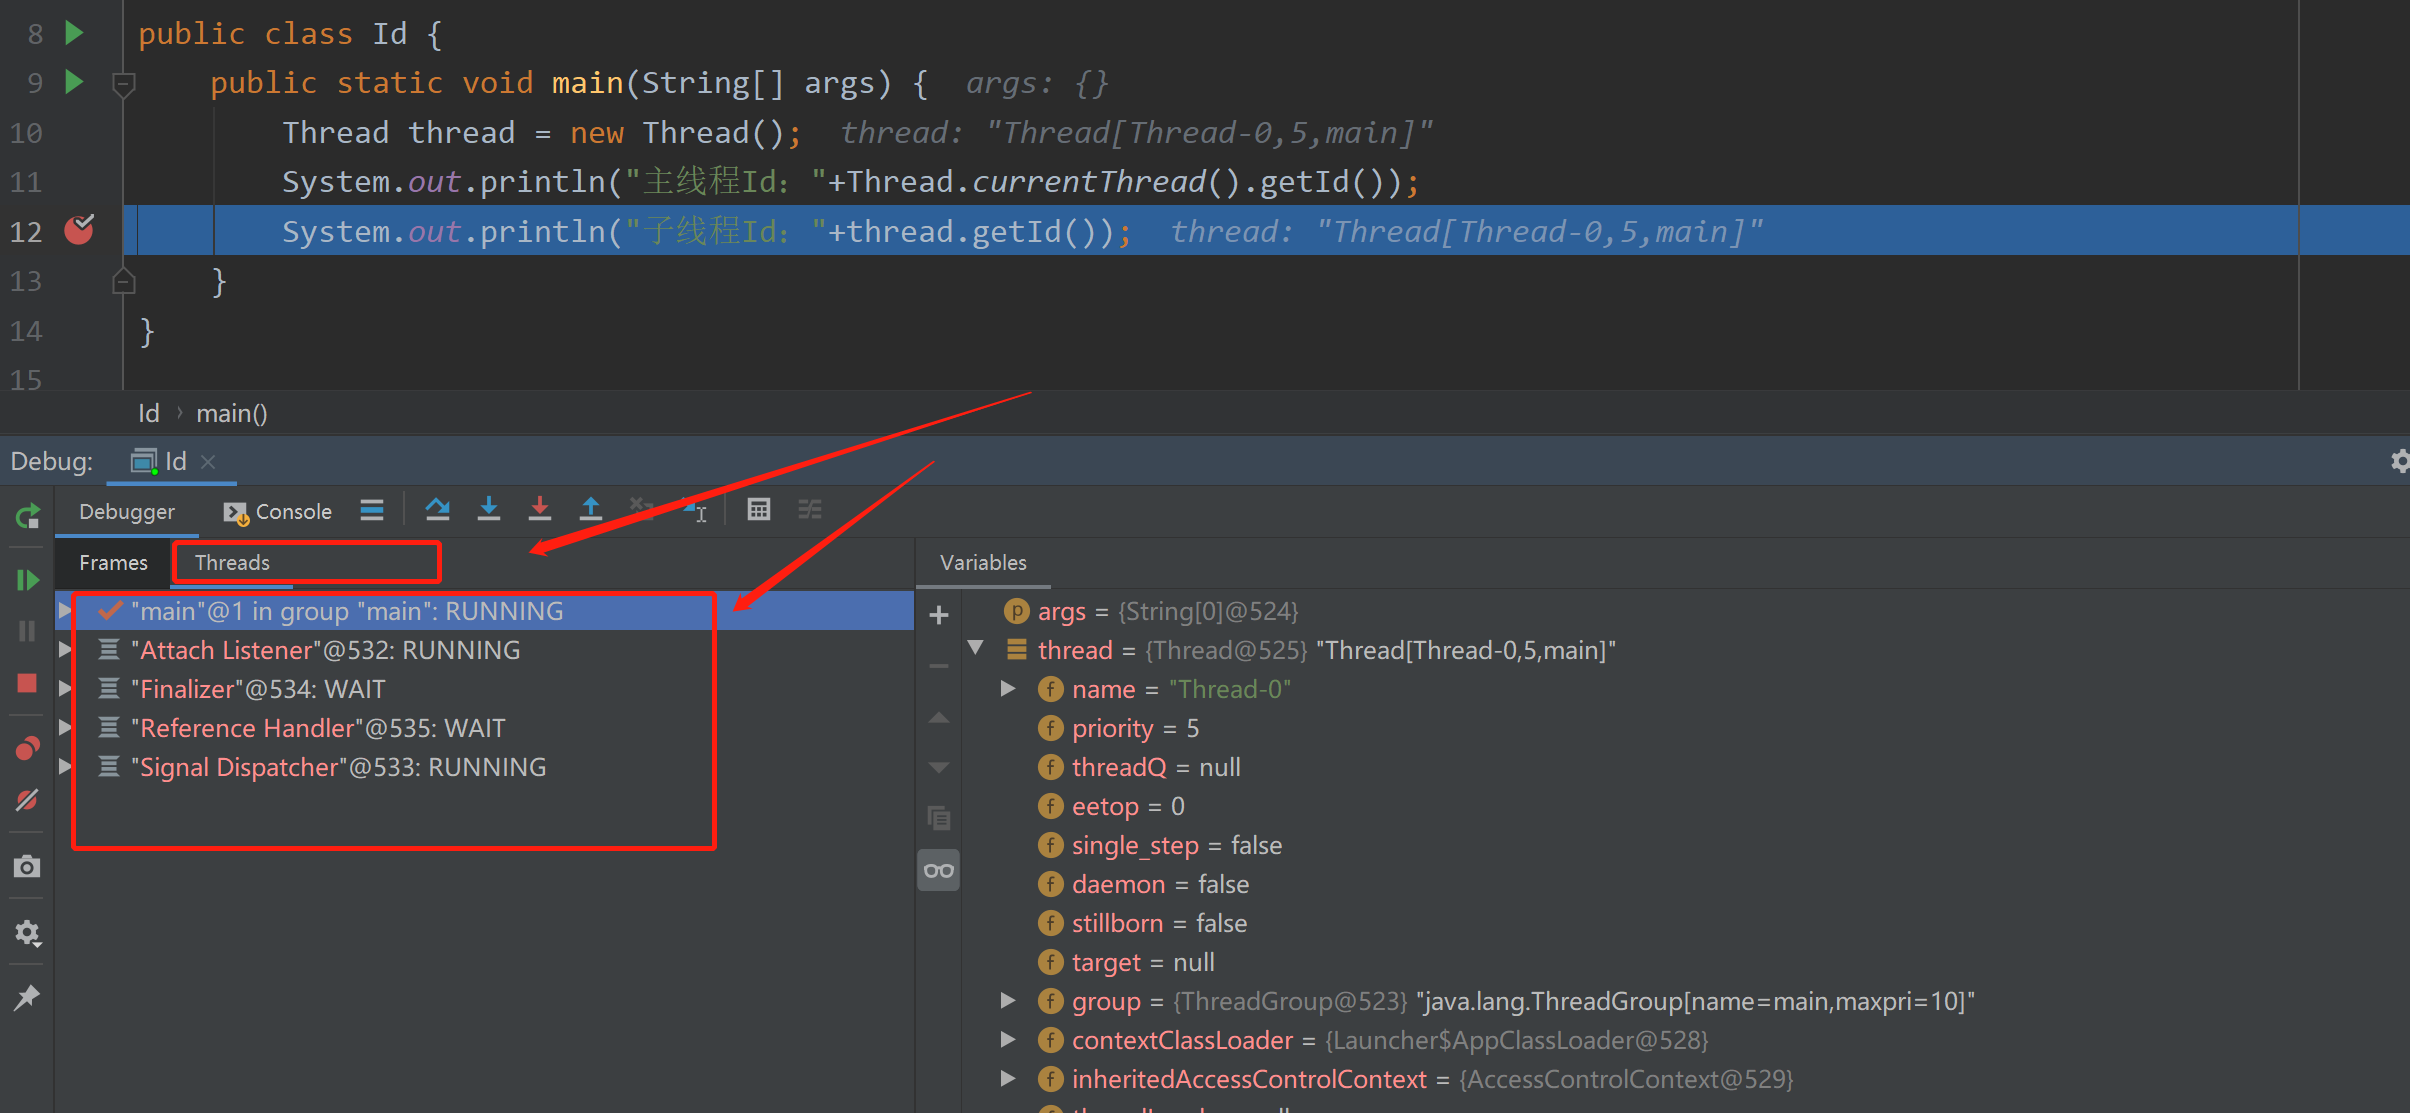Select the stillborn = false field
The height and width of the screenshot is (1113, 2410).
pos(1686,923)
